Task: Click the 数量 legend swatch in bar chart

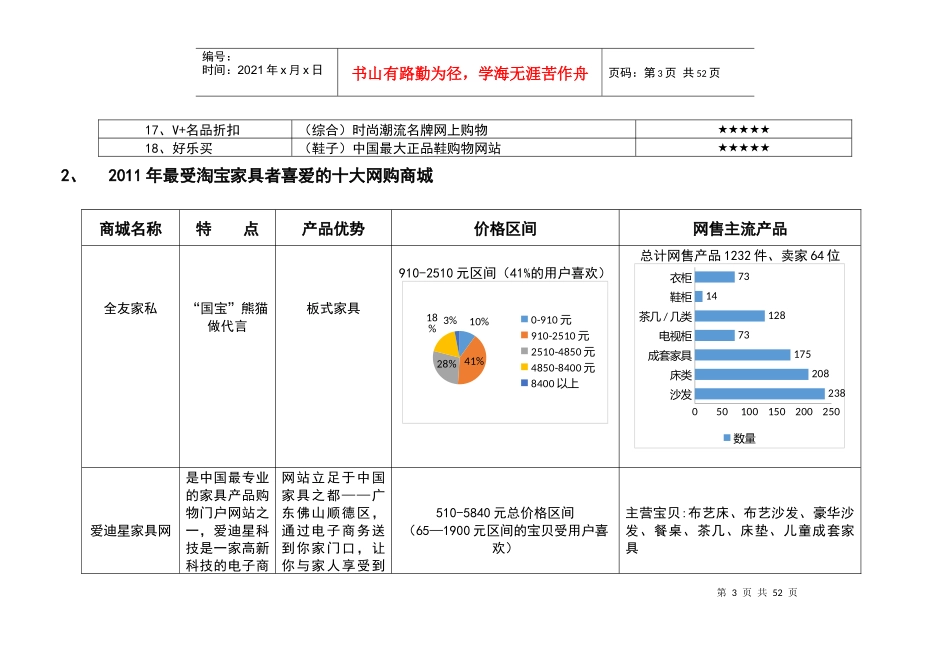Action: pos(727,437)
